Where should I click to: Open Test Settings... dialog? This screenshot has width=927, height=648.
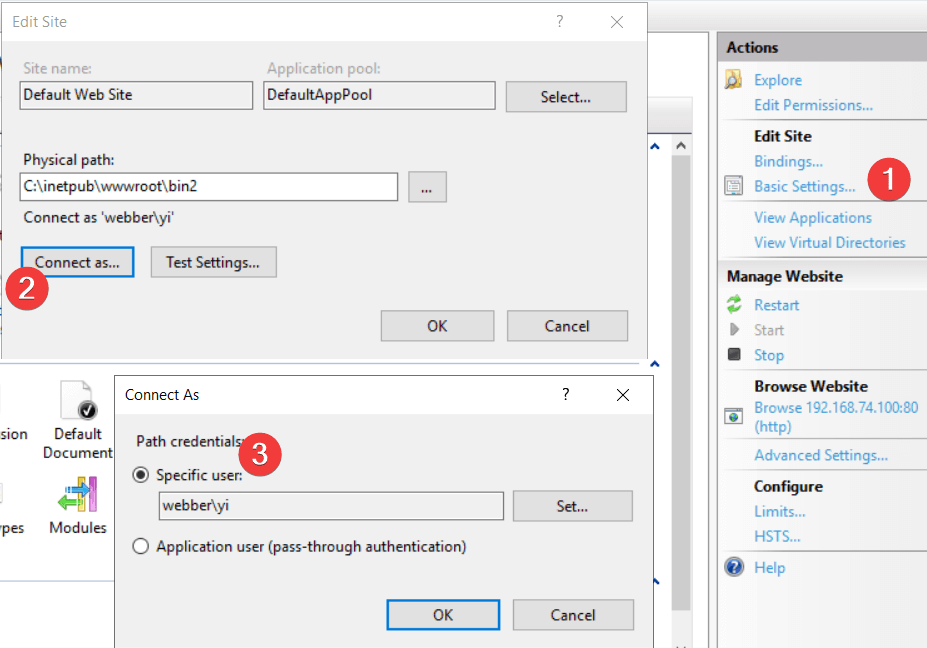(x=213, y=262)
